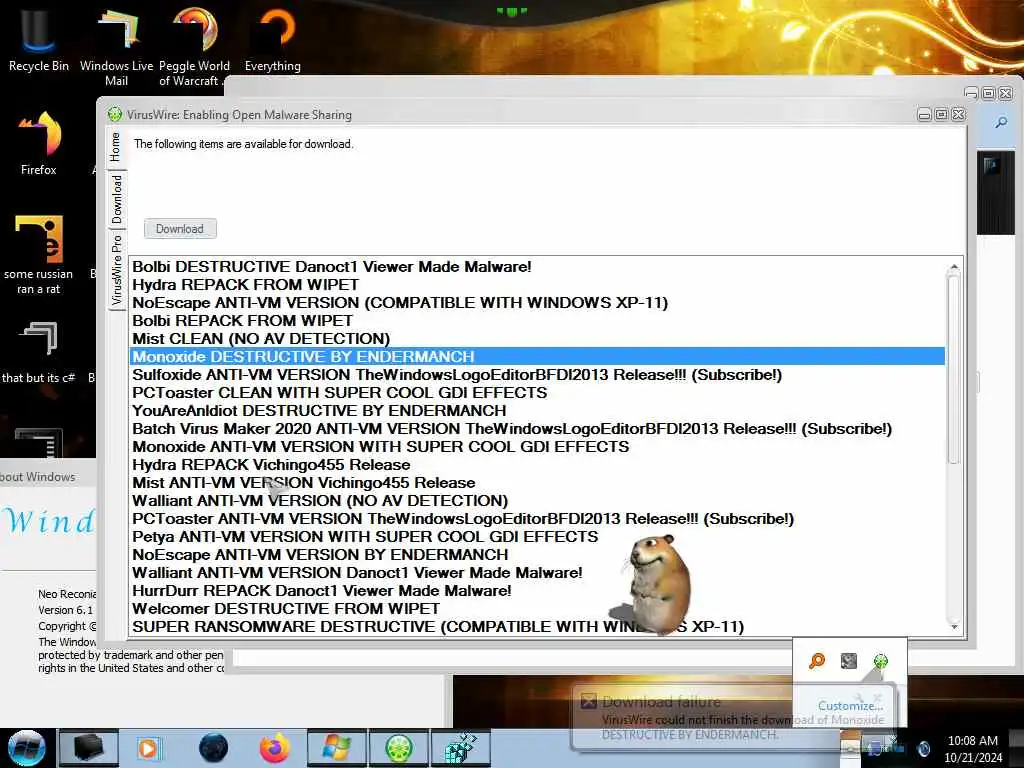This screenshot has width=1024, height=768.
Task: Click the search icon in background window
Action: [1001, 122]
